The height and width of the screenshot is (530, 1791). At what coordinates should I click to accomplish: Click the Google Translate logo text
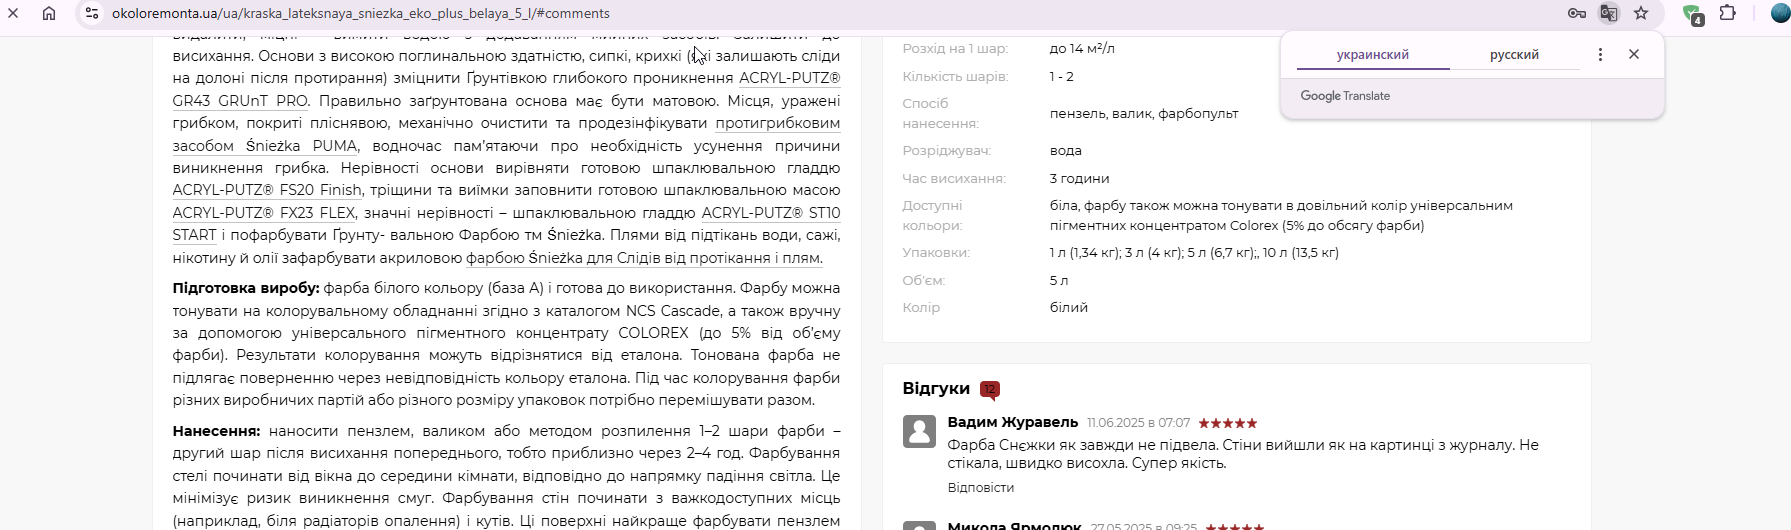point(1345,96)
